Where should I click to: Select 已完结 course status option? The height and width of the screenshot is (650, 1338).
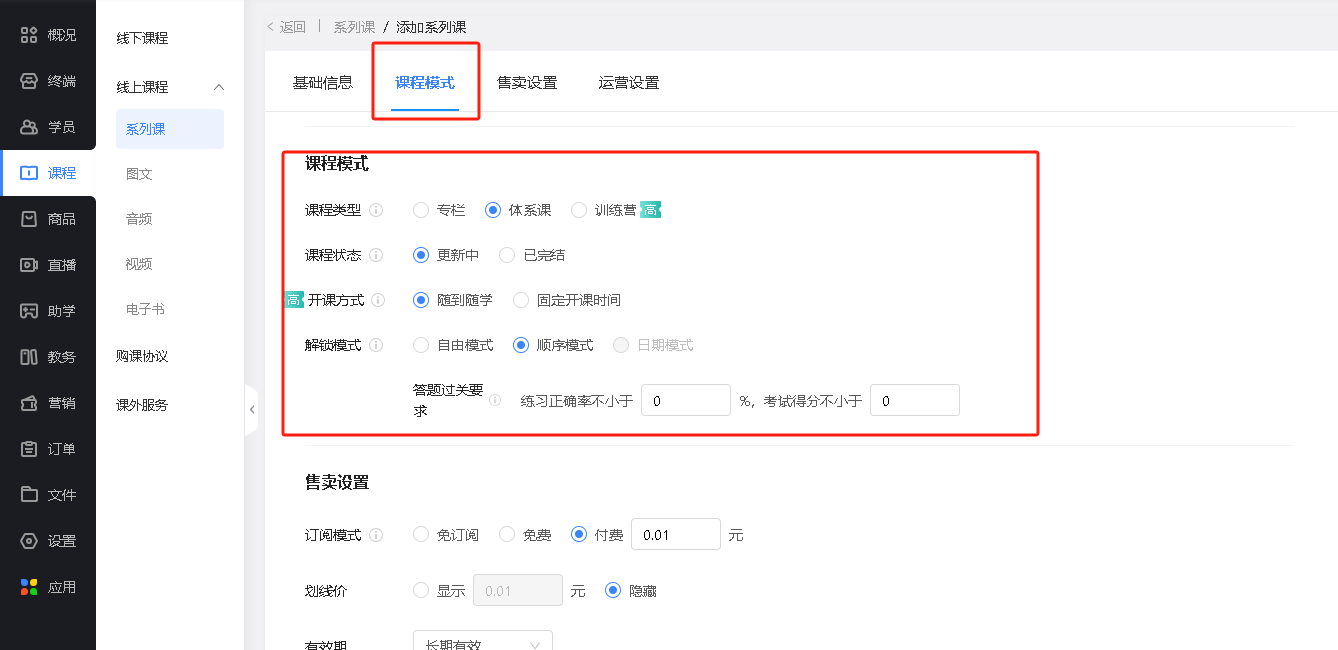pos(508,255)
